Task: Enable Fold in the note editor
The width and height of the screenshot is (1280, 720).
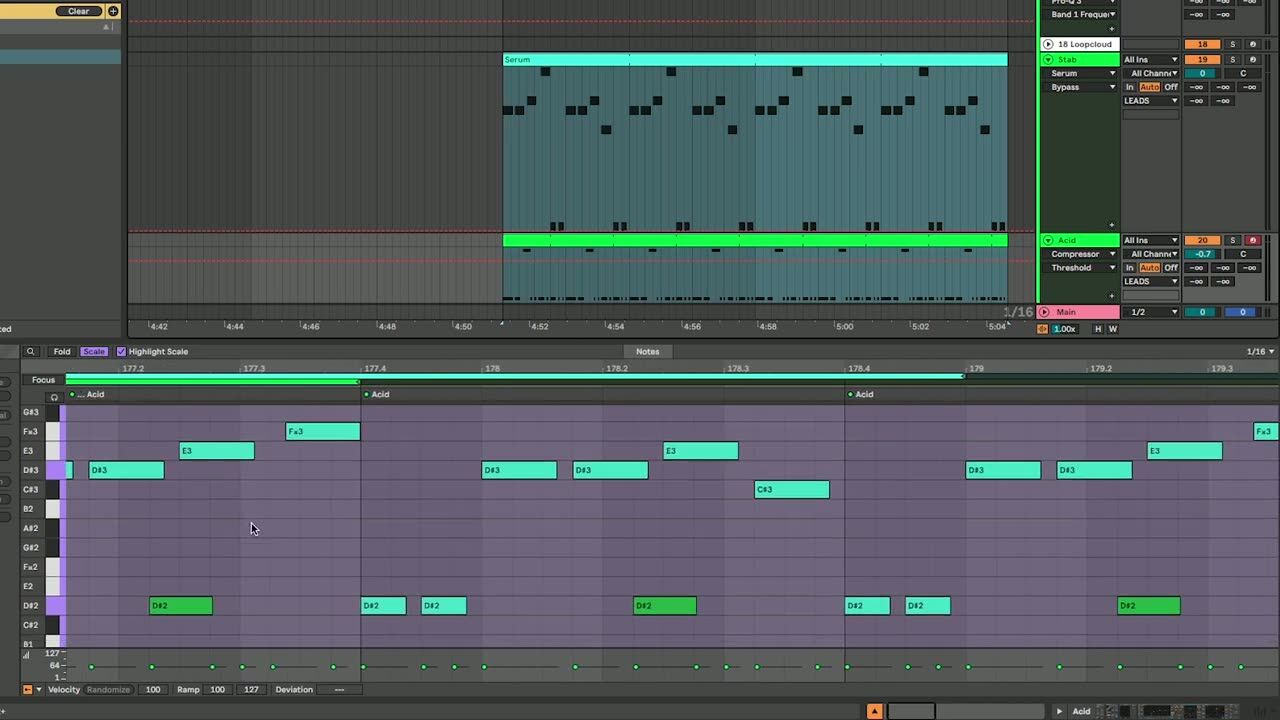Action: click(62, 352)
